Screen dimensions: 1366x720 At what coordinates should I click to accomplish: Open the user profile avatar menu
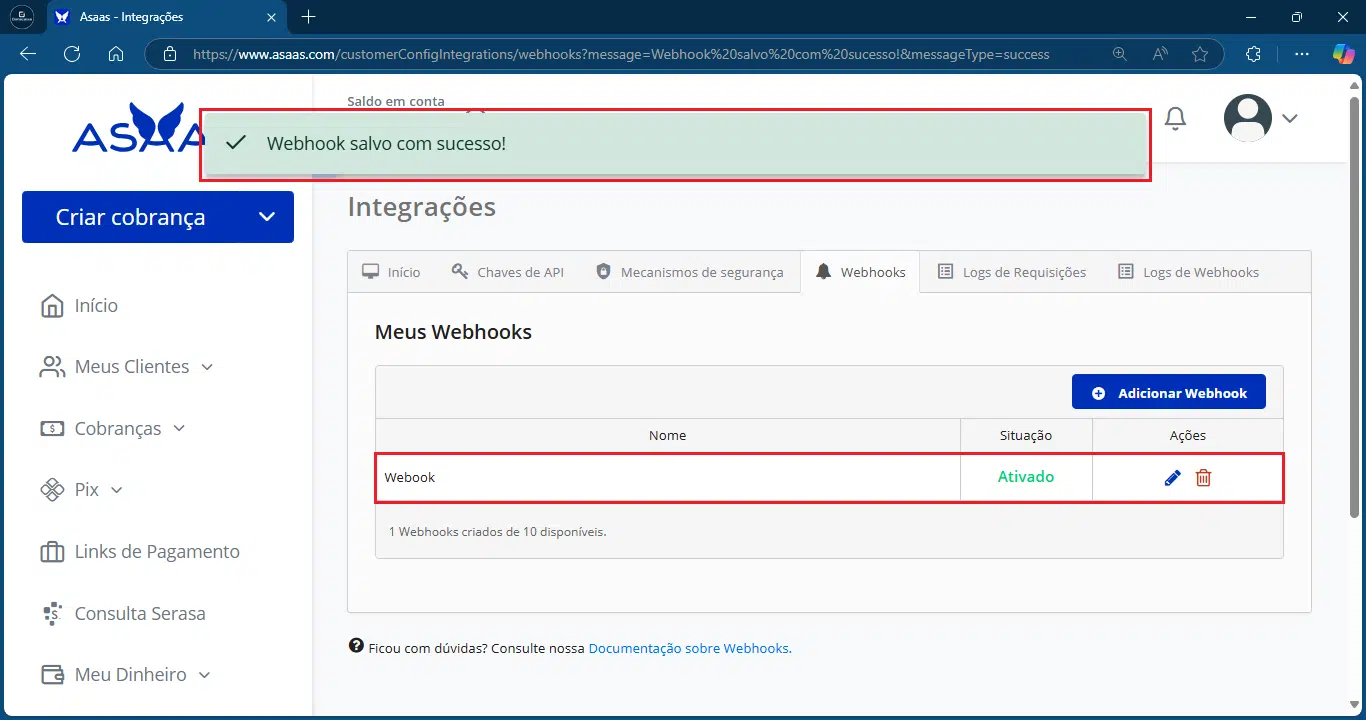(x=1248, y=118)
